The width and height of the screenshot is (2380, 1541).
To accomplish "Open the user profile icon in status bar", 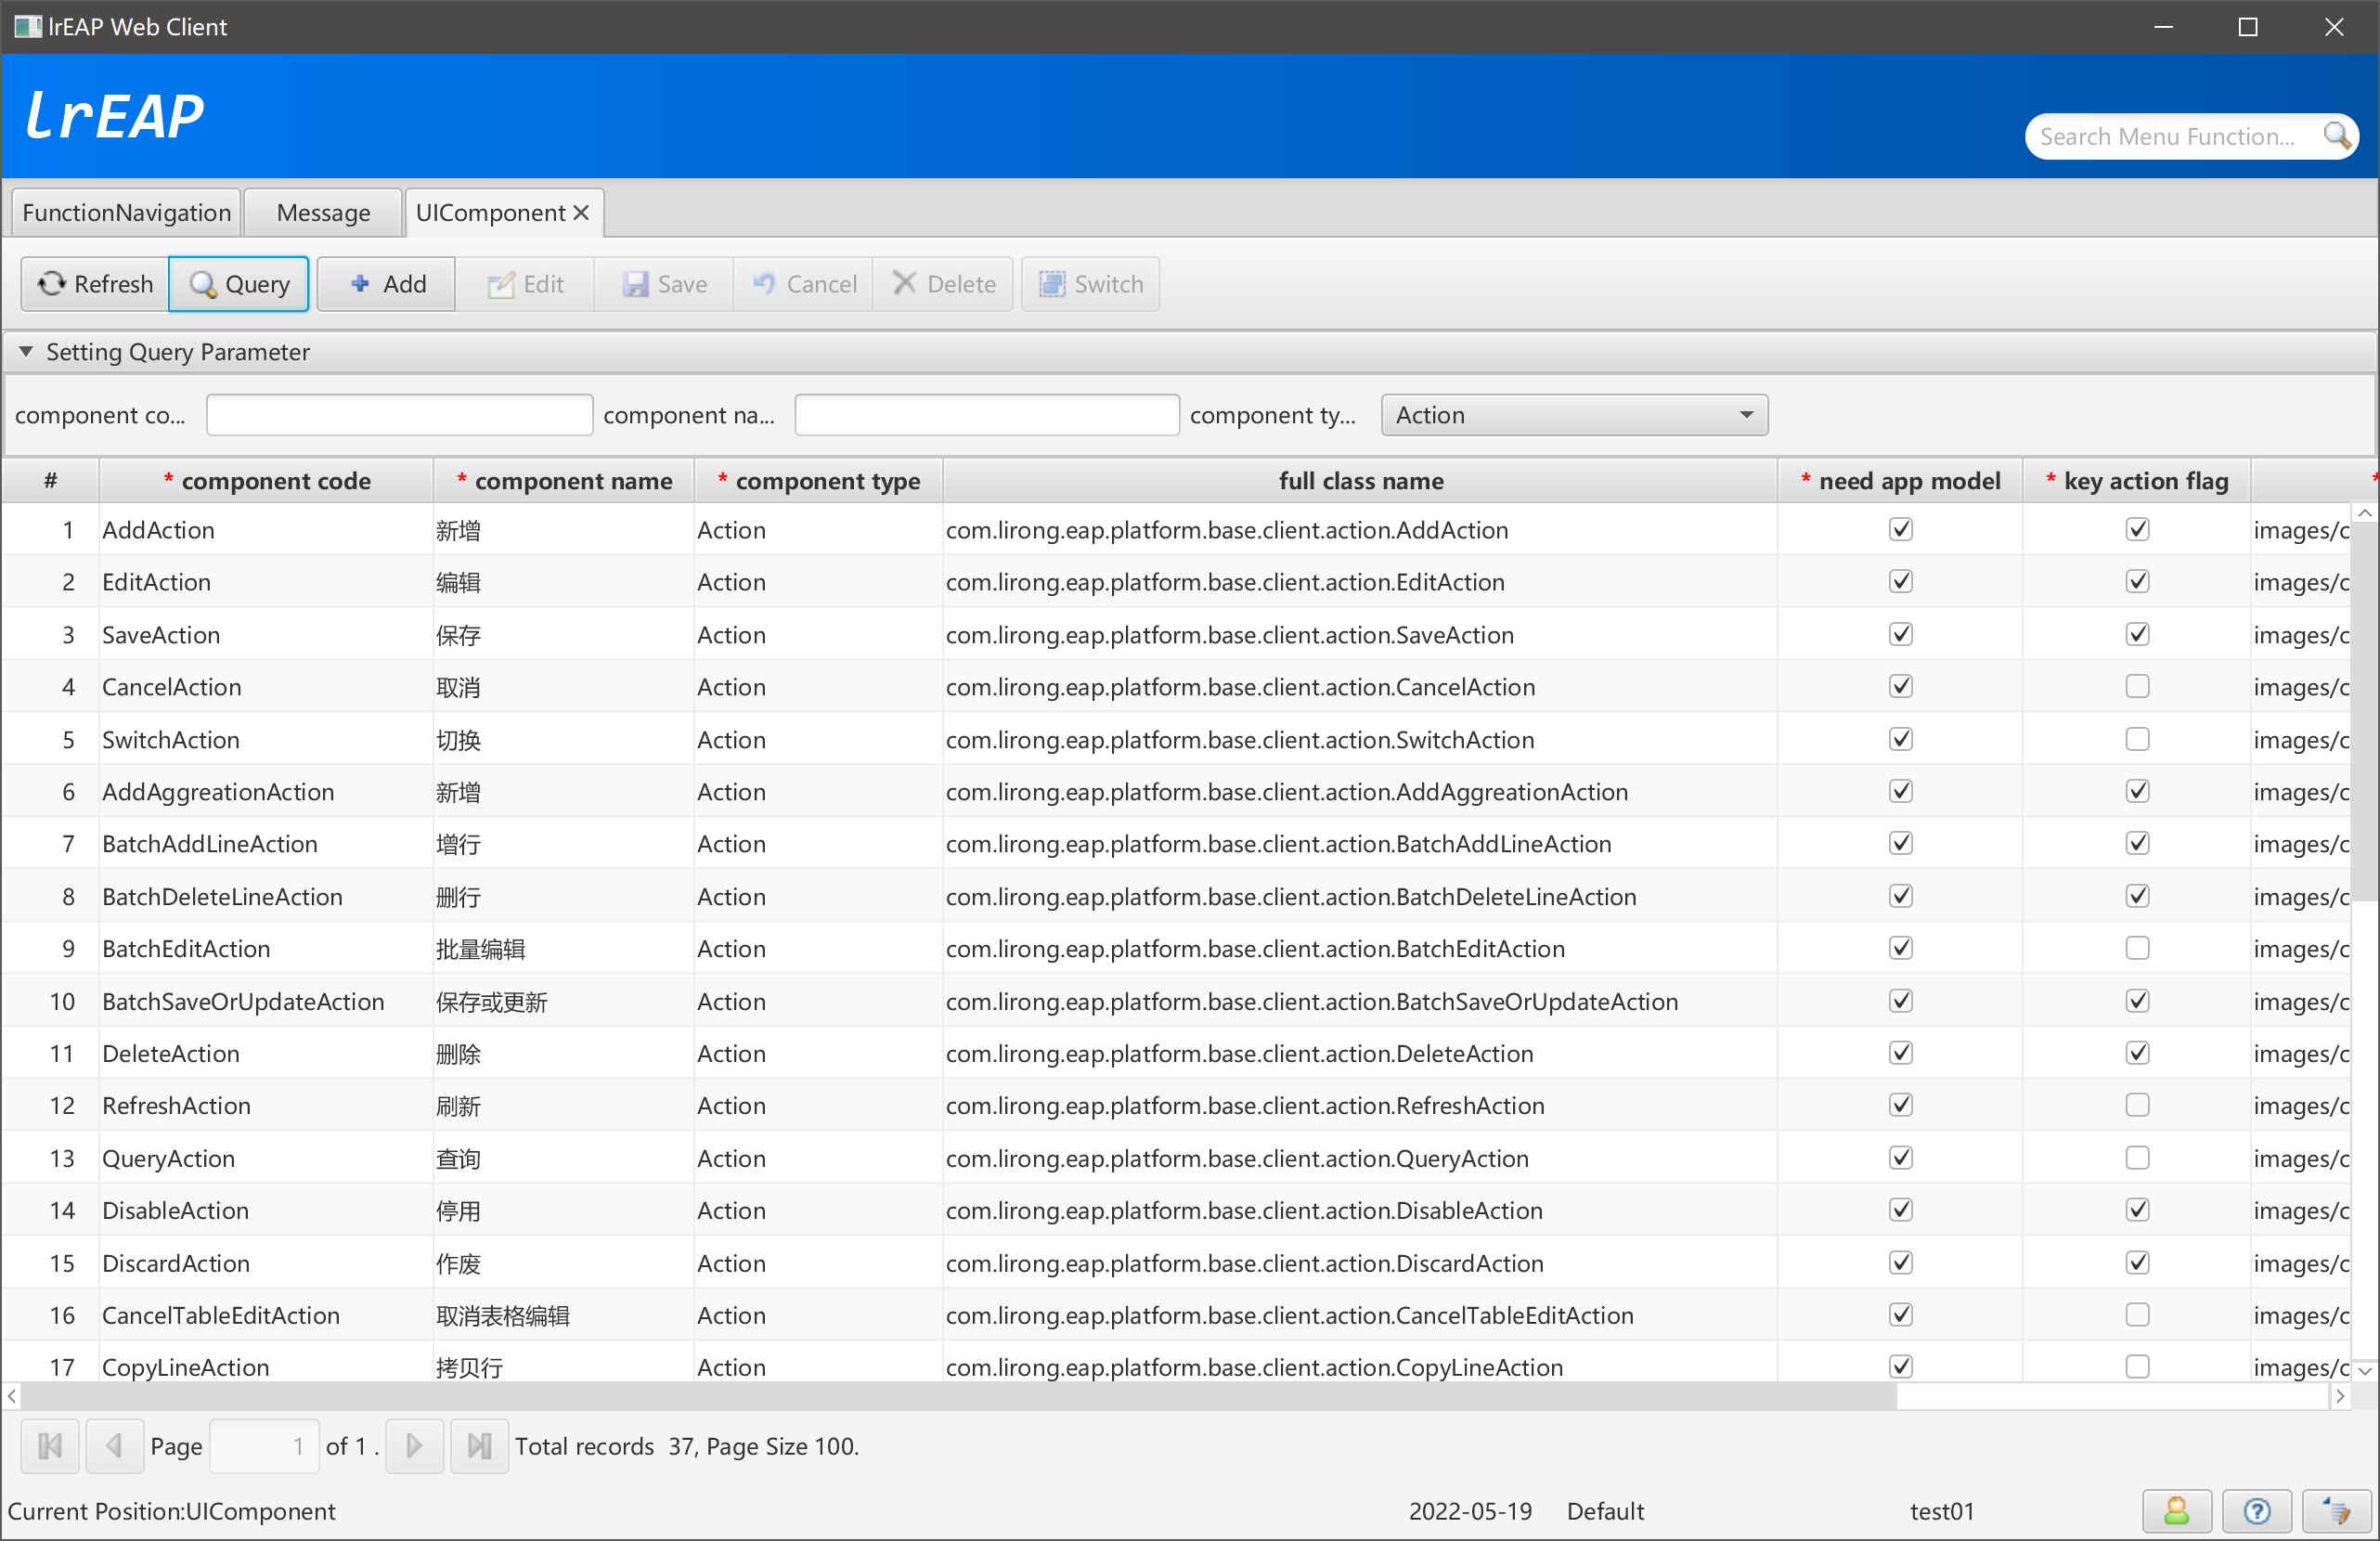I will [2176, 1511].
